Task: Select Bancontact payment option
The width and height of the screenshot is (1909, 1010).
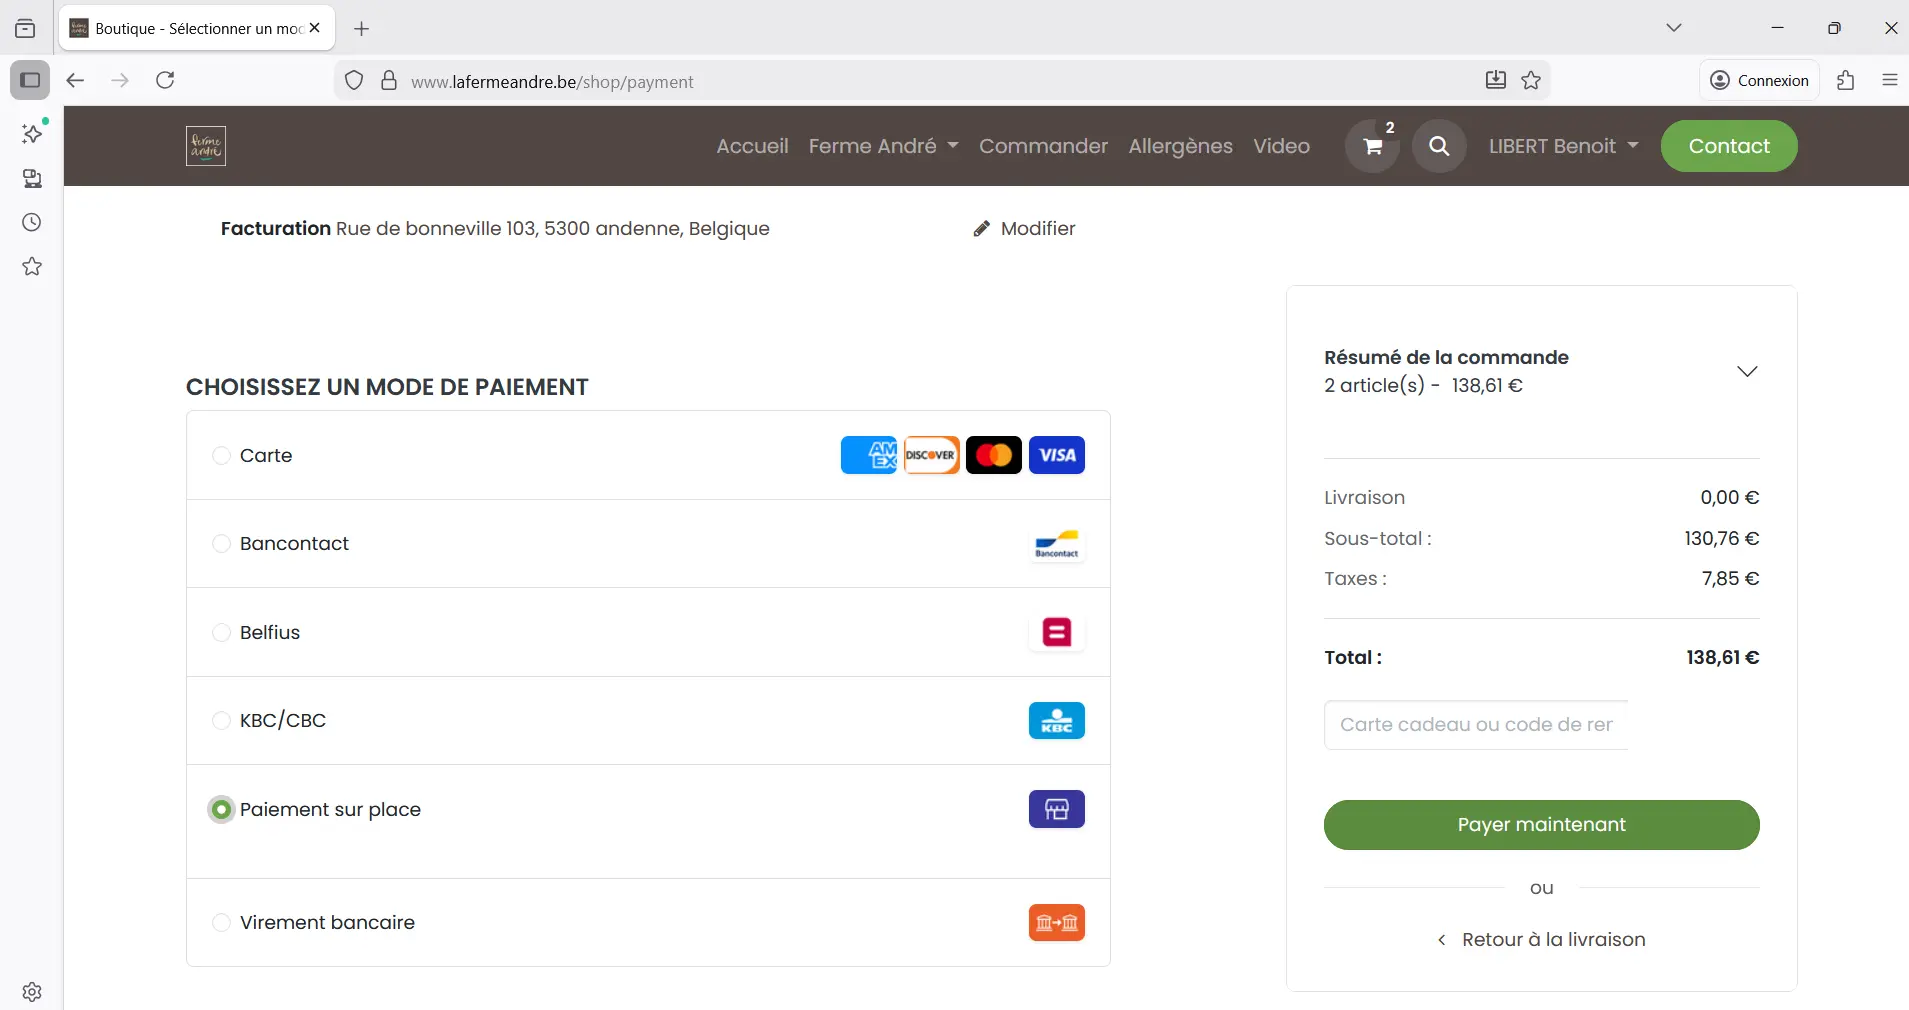Action: 222,544
